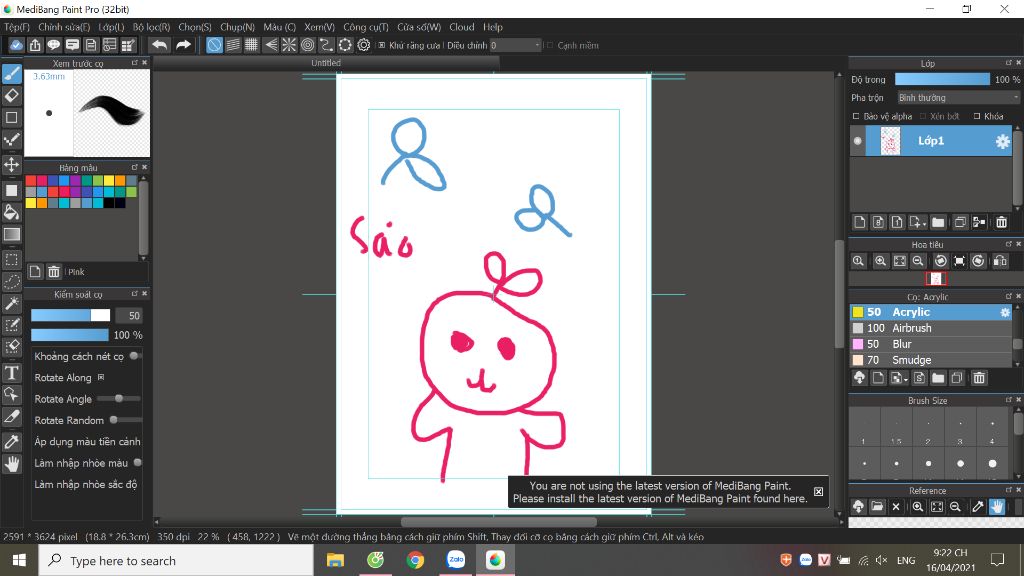Screen dimensions: 1024x576
Task: Select the Move tool
Action: pyautogui.click(x=12, y=164)
